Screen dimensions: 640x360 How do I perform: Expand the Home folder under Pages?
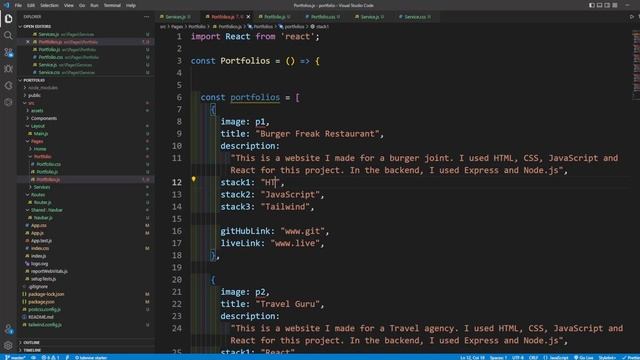40,149
